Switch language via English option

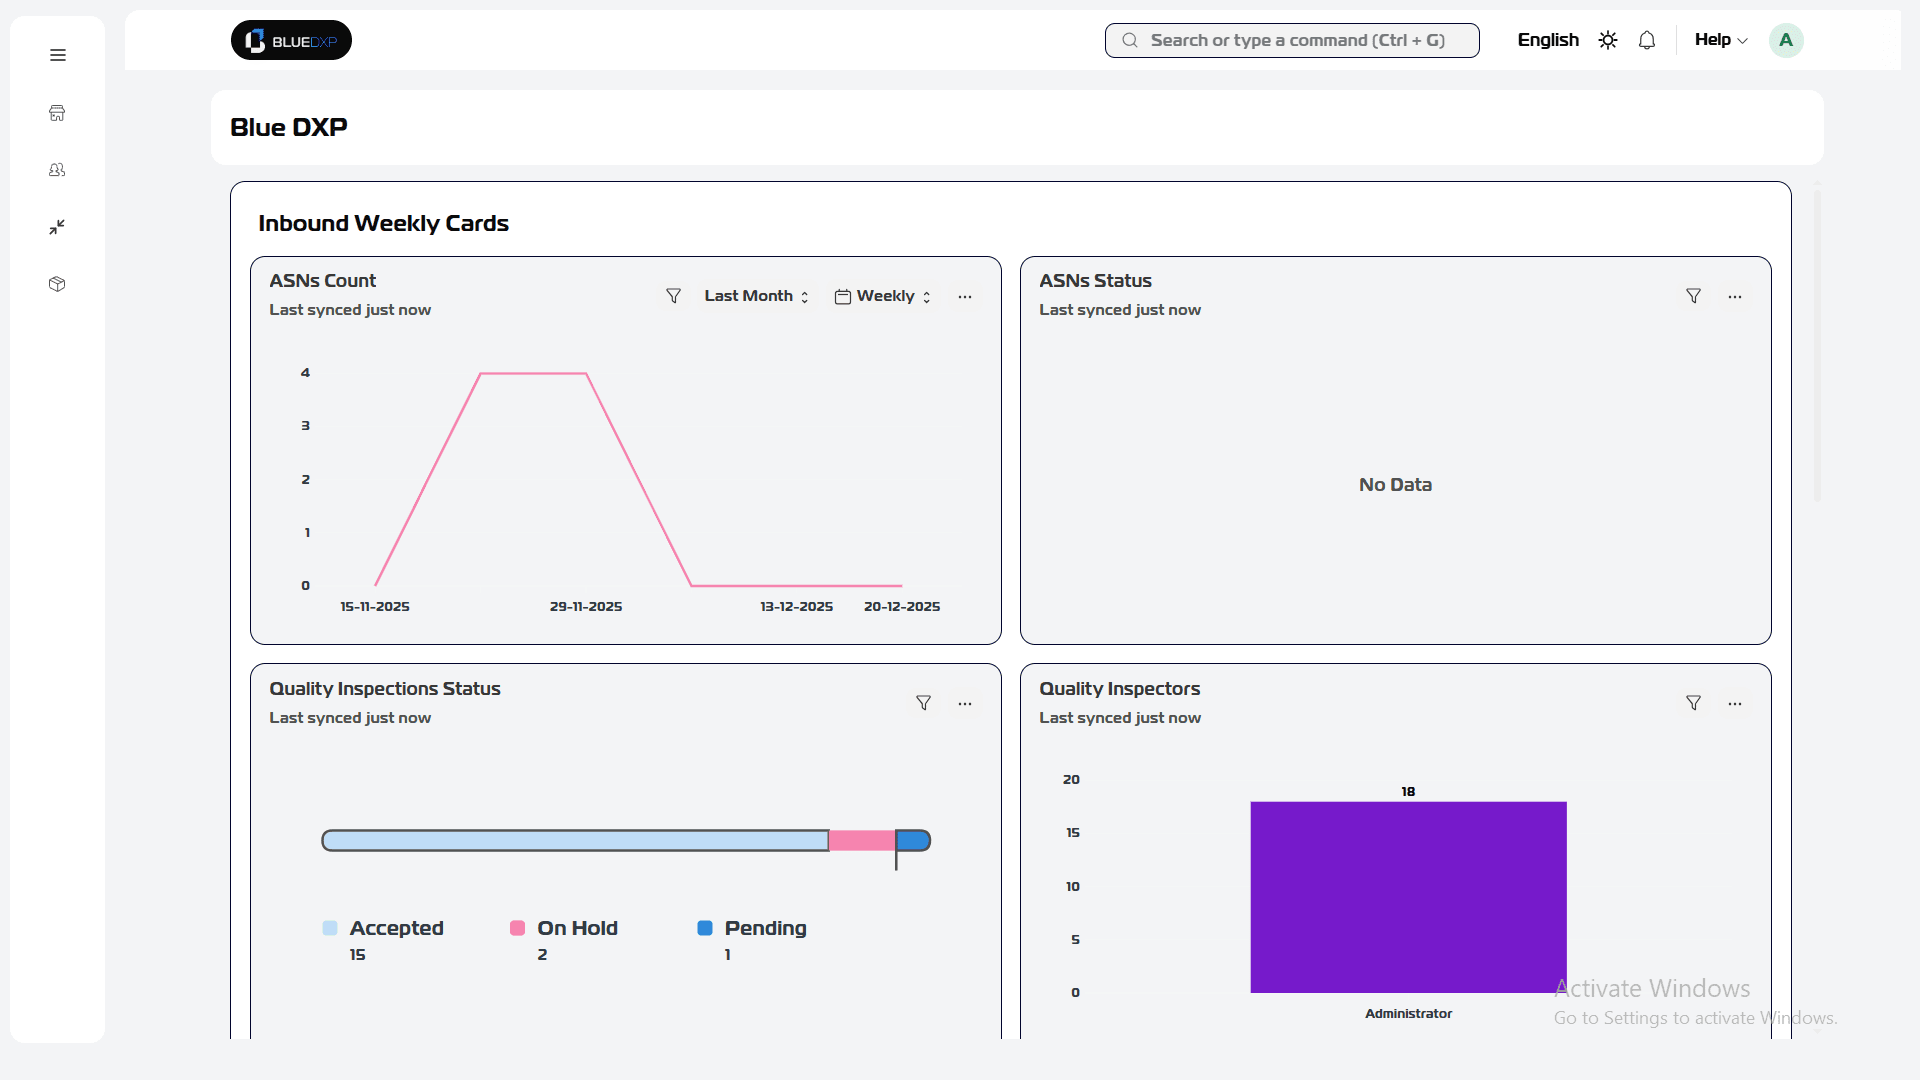click(x=1547, y=40)
